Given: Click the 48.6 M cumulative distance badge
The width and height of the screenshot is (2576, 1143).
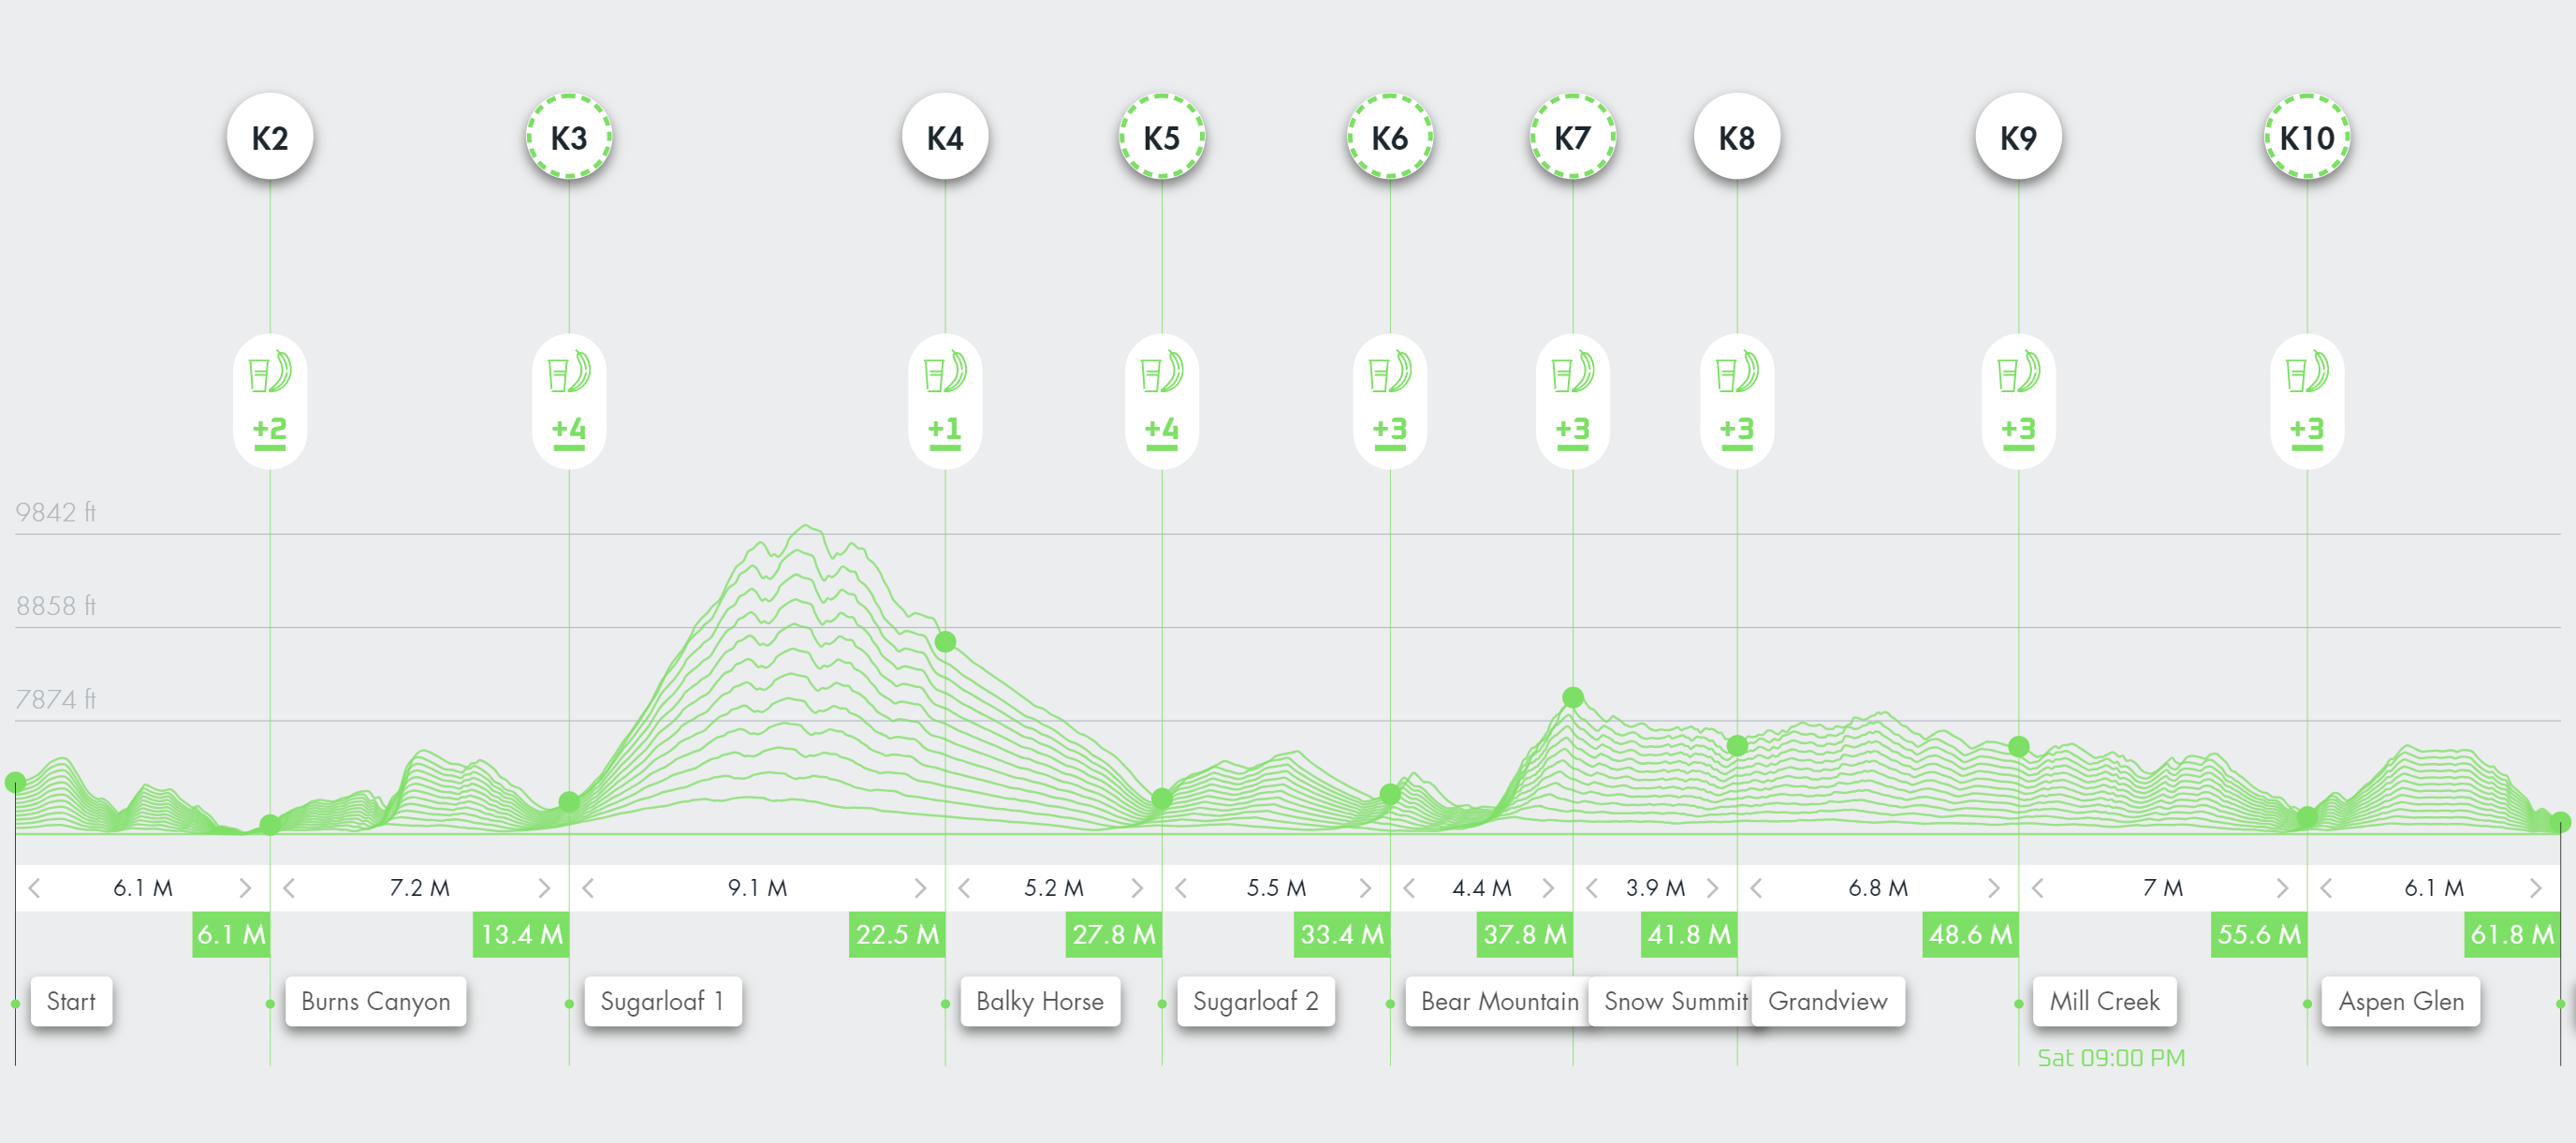Looking at the screenshot, I should [1971, 935].
